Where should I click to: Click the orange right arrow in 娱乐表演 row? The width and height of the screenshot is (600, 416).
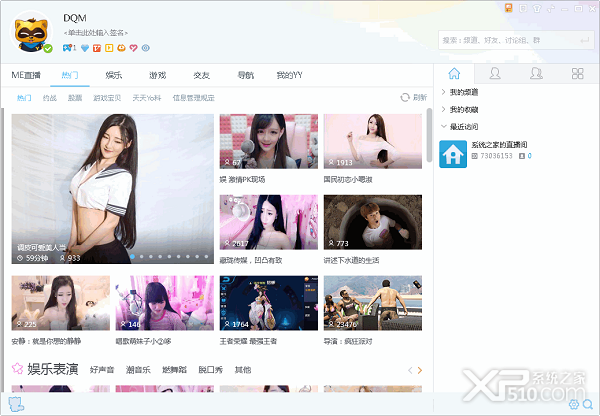coord(420,370)
